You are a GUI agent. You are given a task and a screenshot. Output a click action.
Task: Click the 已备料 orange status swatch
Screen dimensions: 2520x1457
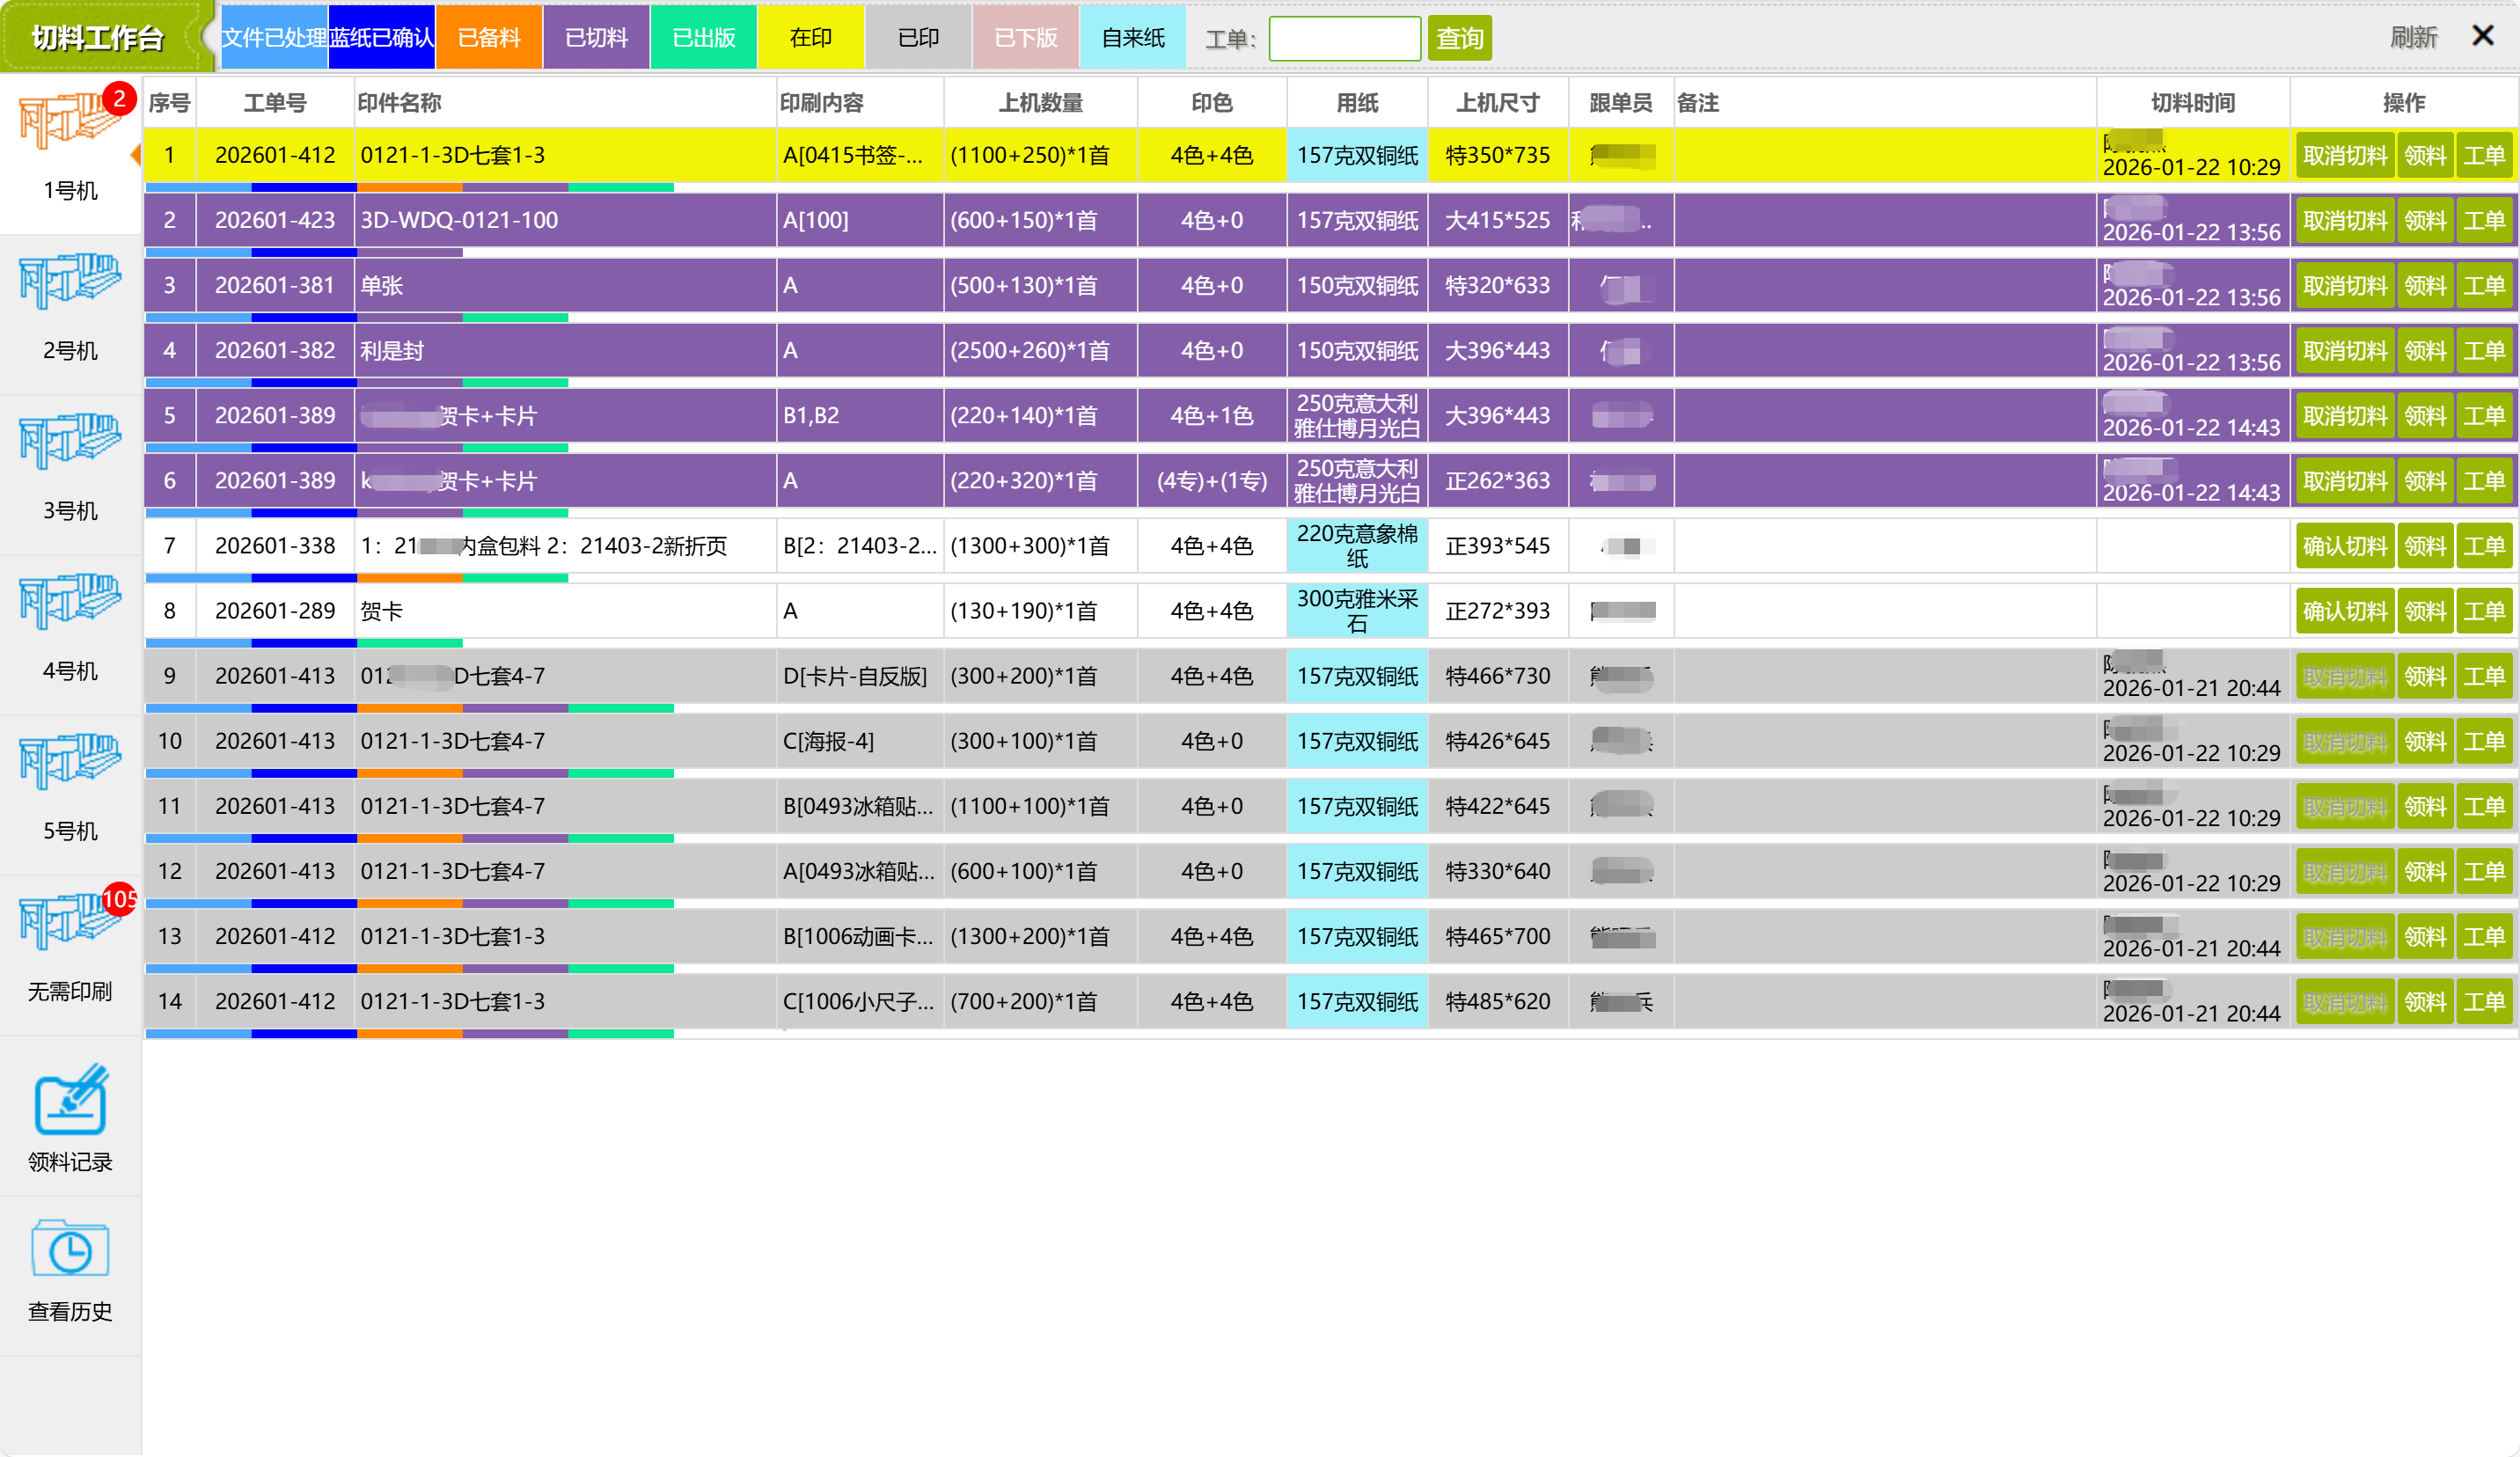point(489,38)
